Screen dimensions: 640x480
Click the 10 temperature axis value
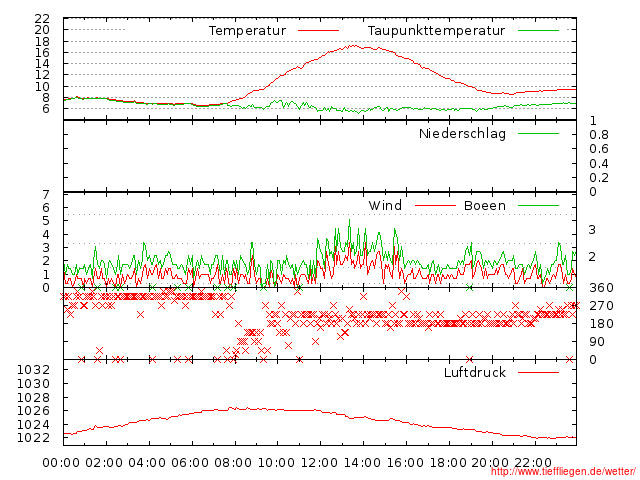(42, 87)
